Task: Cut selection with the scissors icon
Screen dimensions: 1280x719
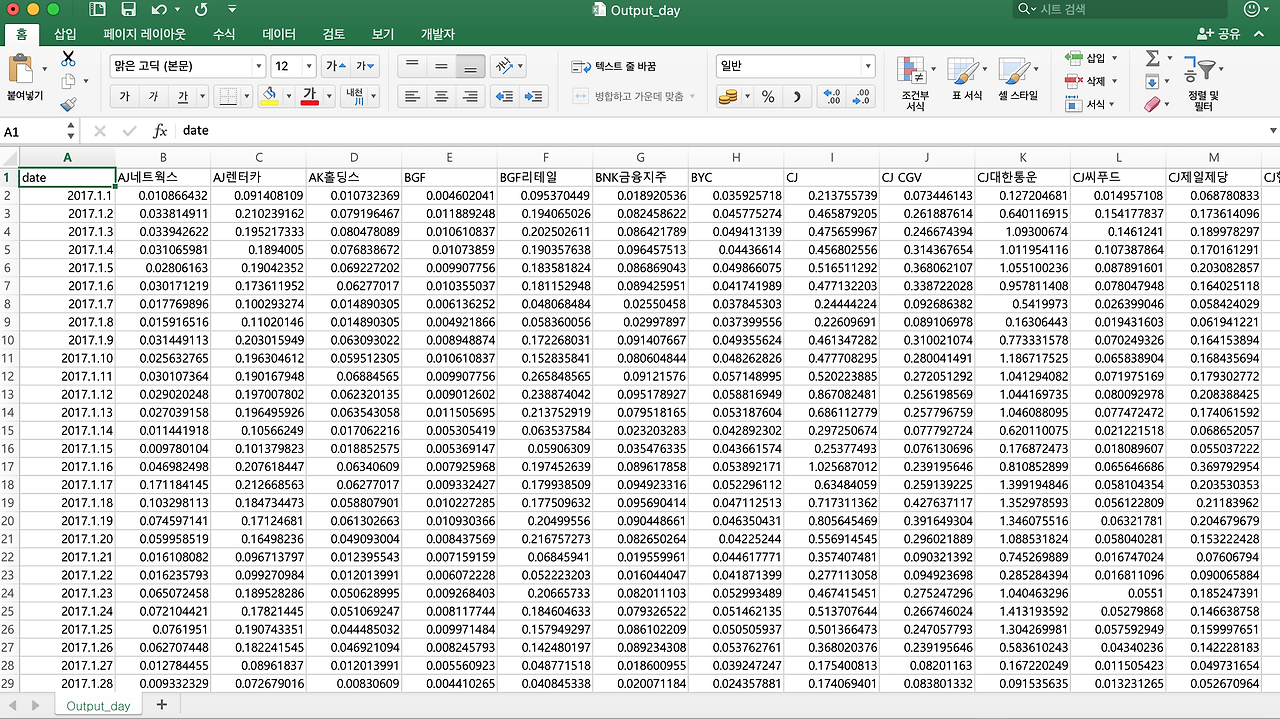Action: (x=68, y=59)
